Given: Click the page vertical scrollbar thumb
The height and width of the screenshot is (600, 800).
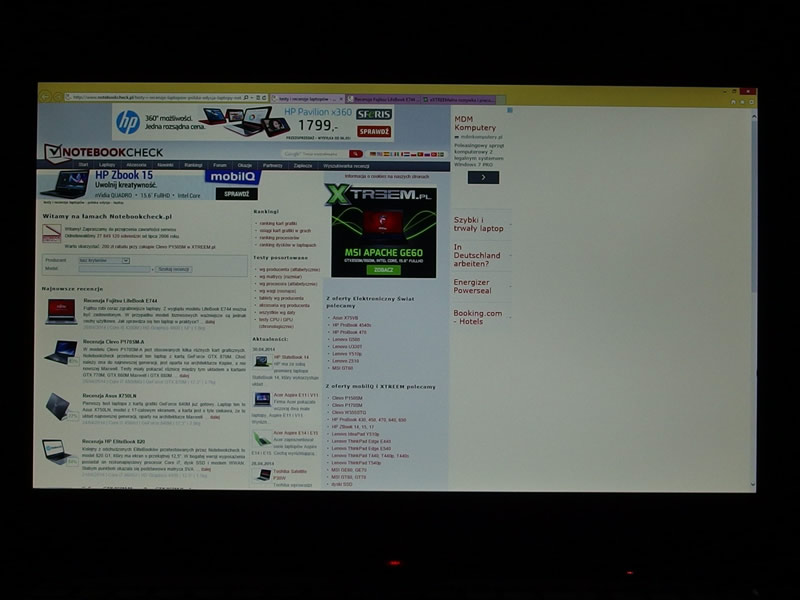Looking at the screenshot, I should click(753, 207).
